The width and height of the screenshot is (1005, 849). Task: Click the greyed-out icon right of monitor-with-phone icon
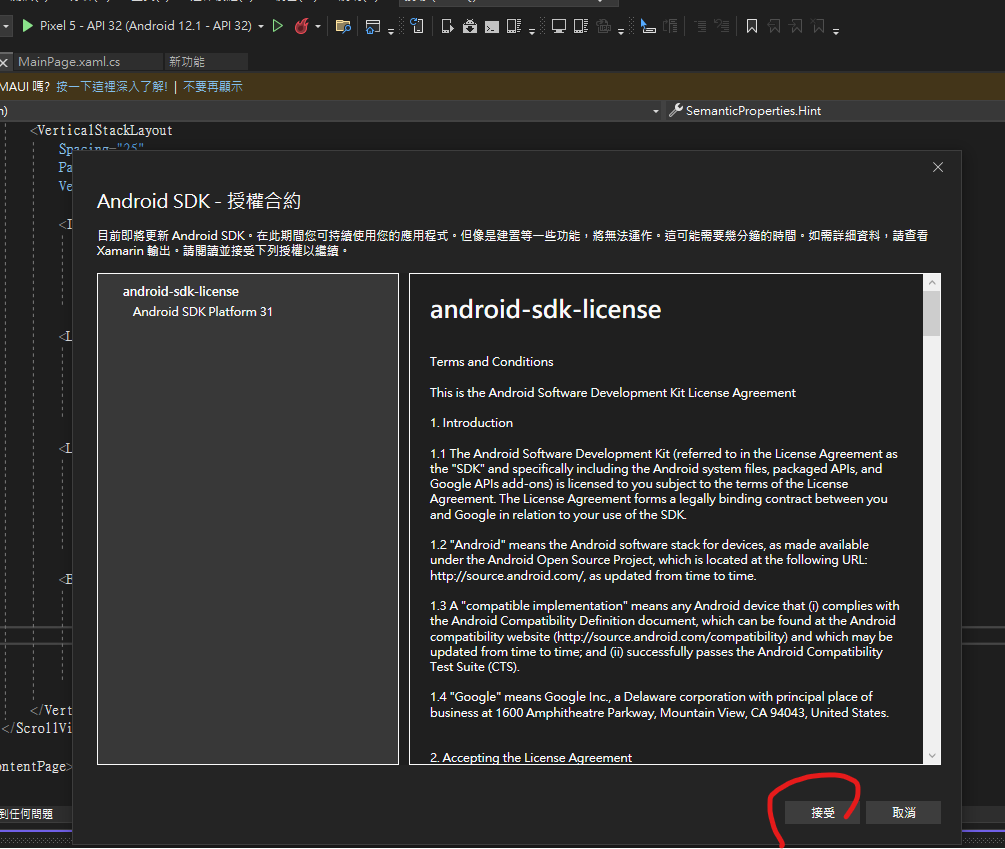tap(603, 26)
